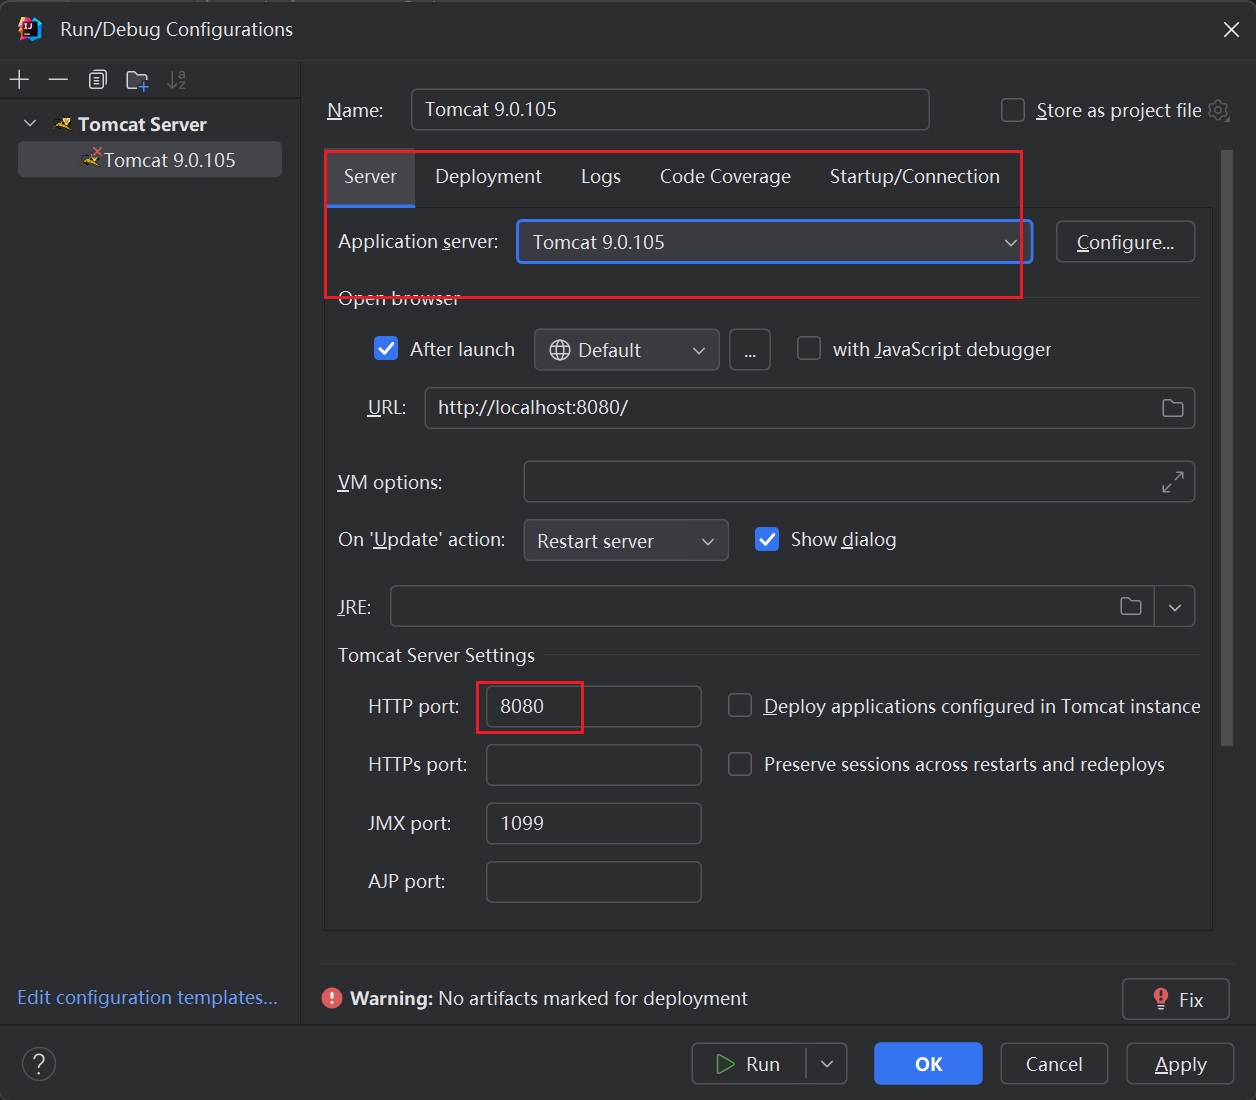This screenshot has height=1100, width=1256.
Task: Click the Name input field
Action: pyautogui.click(x=670, y=110)
